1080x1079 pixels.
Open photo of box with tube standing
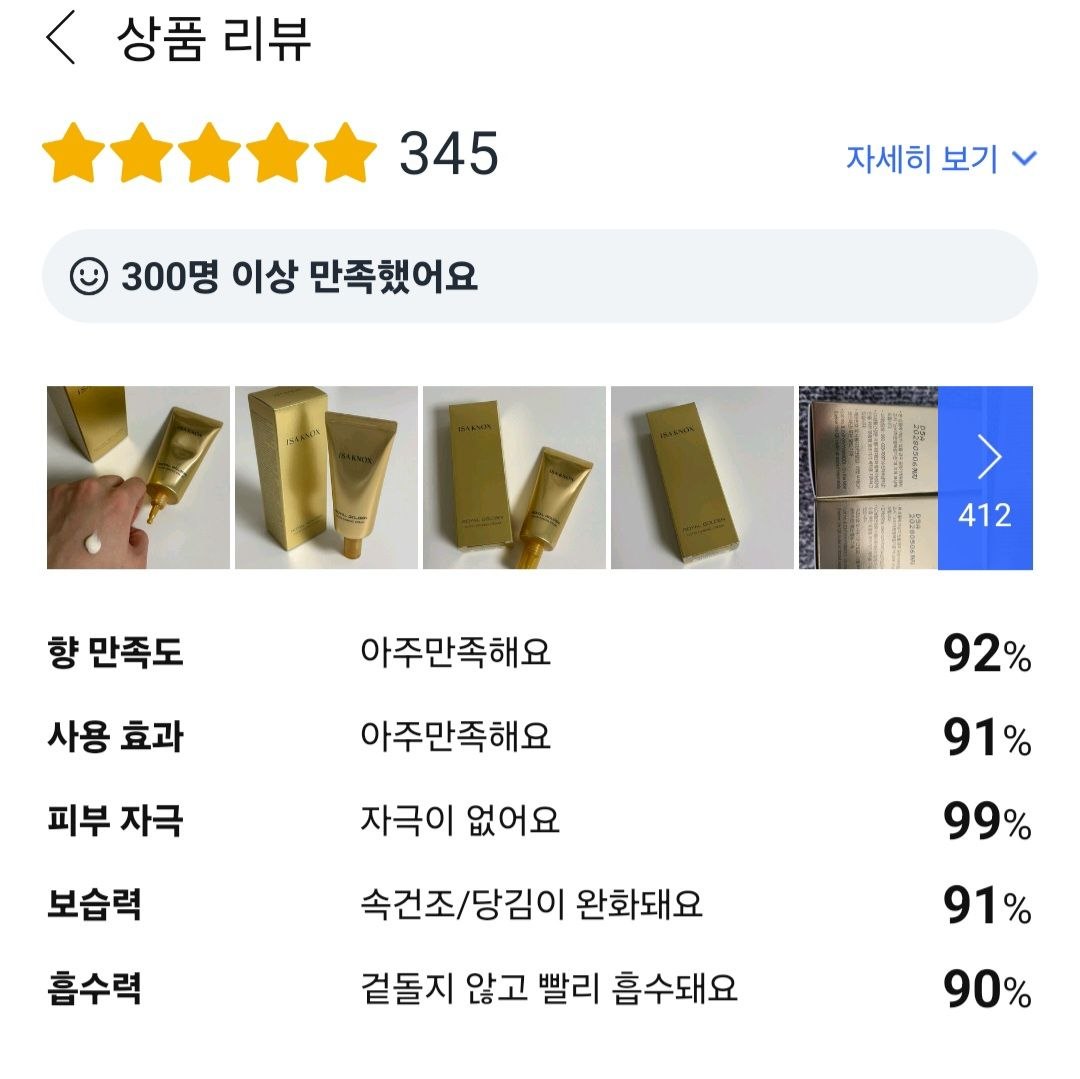coord(326,477)
